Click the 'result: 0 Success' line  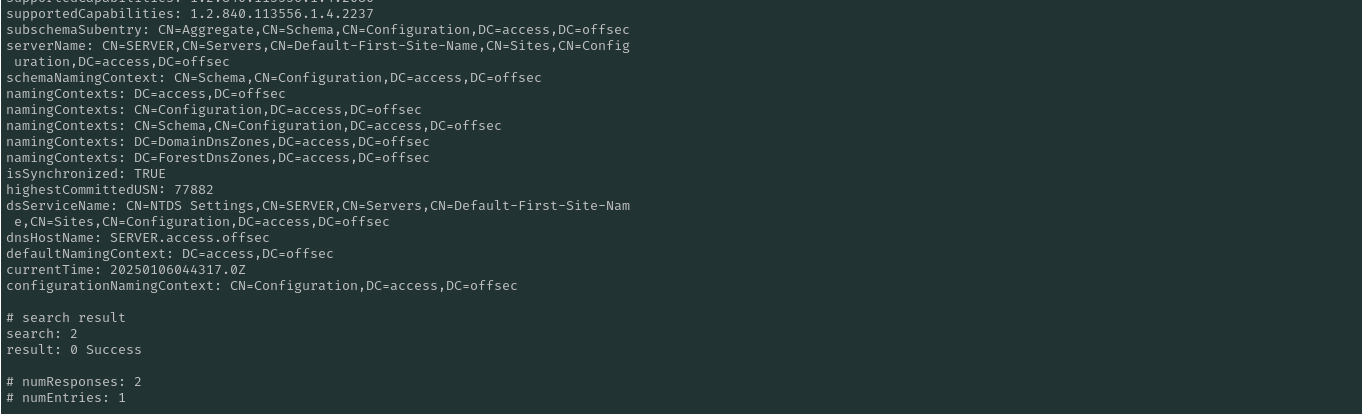[73, 350]
